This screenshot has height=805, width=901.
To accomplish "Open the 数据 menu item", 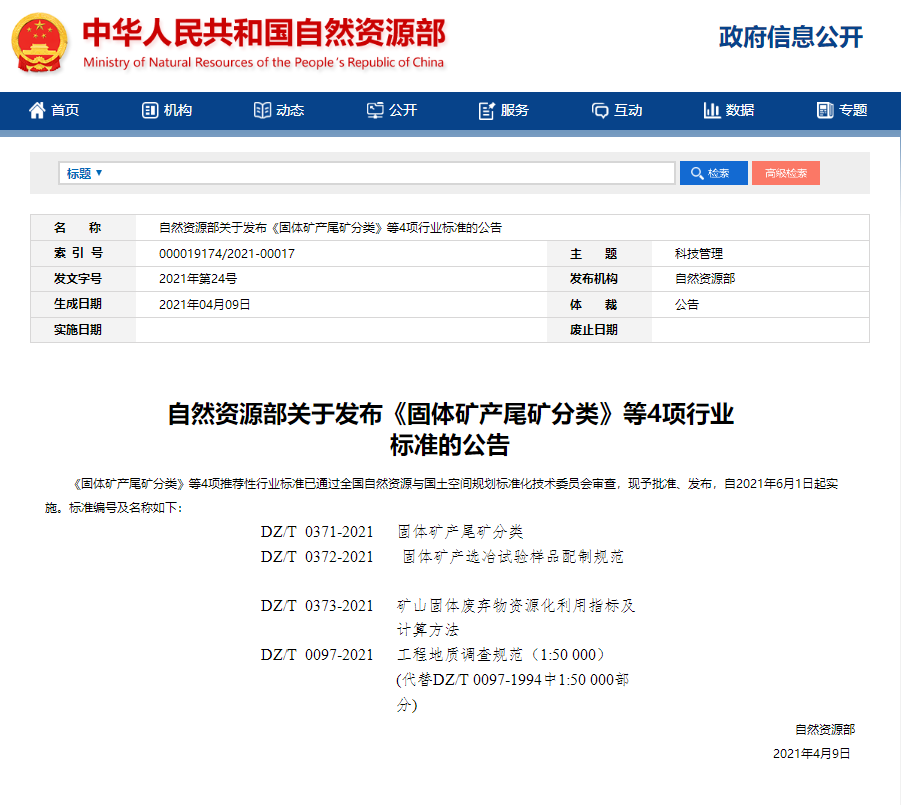I will [740, 110].
